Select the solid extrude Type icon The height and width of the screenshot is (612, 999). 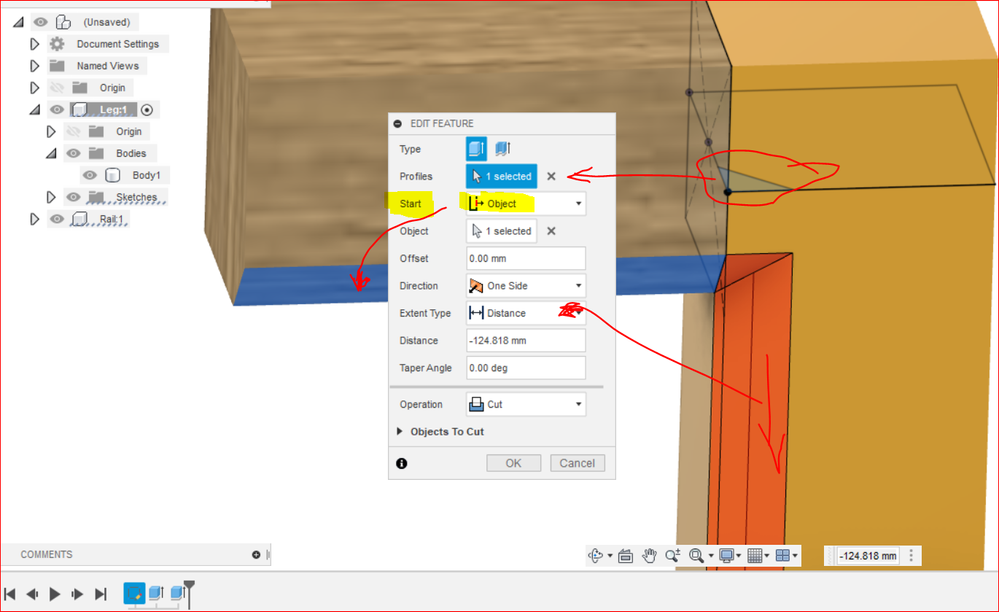click(476, 149)
